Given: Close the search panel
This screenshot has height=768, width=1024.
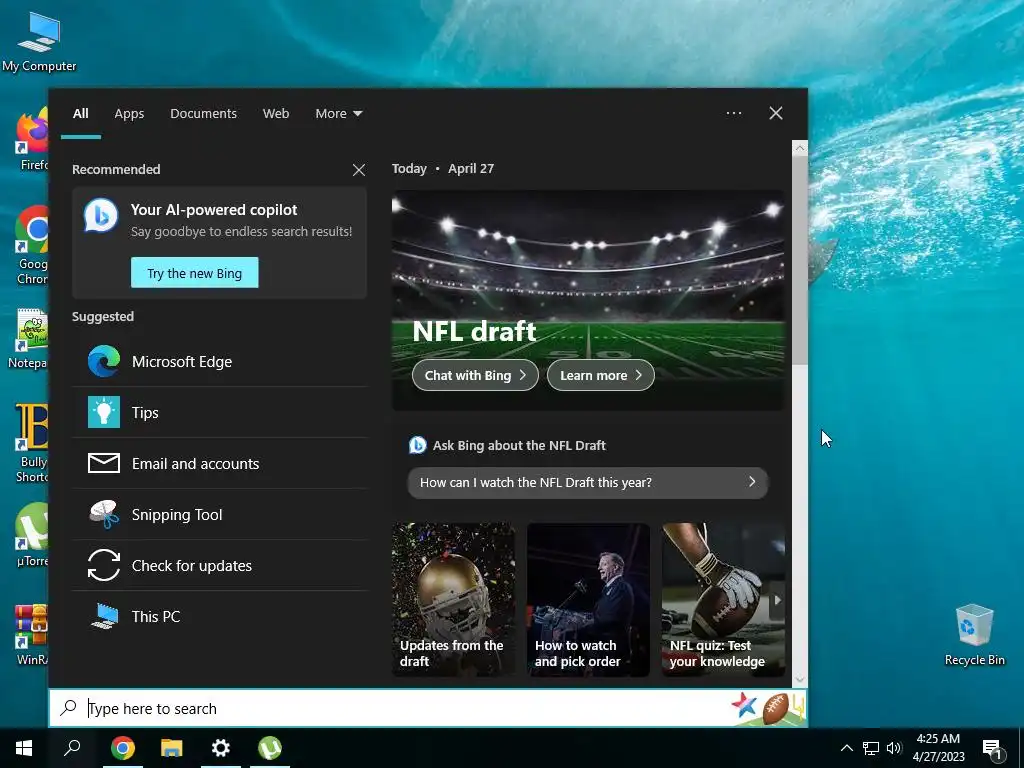Looking at the screenshot, I should click(776, 113).
